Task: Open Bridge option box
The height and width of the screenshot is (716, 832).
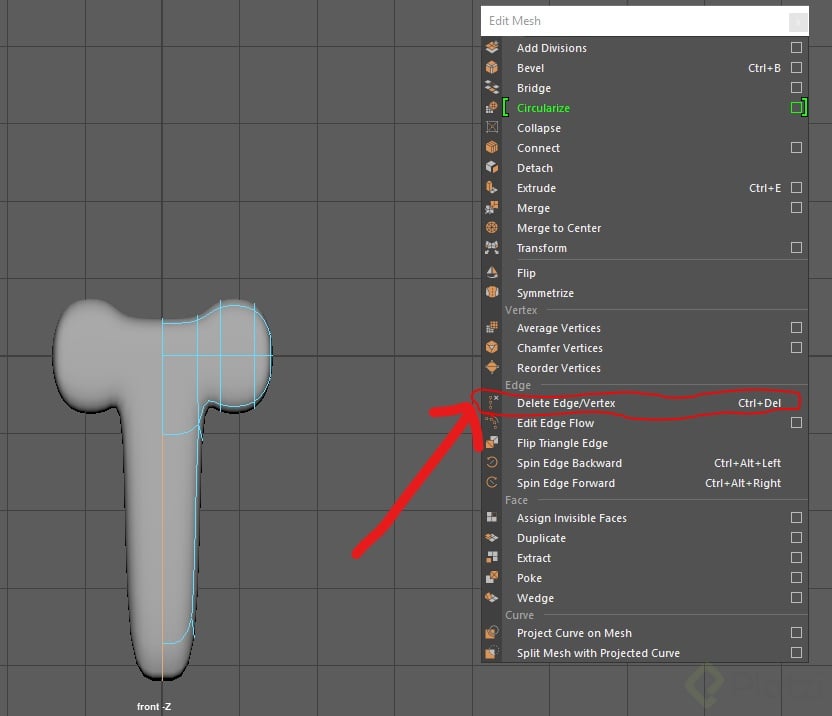Action: click(796, 87)
